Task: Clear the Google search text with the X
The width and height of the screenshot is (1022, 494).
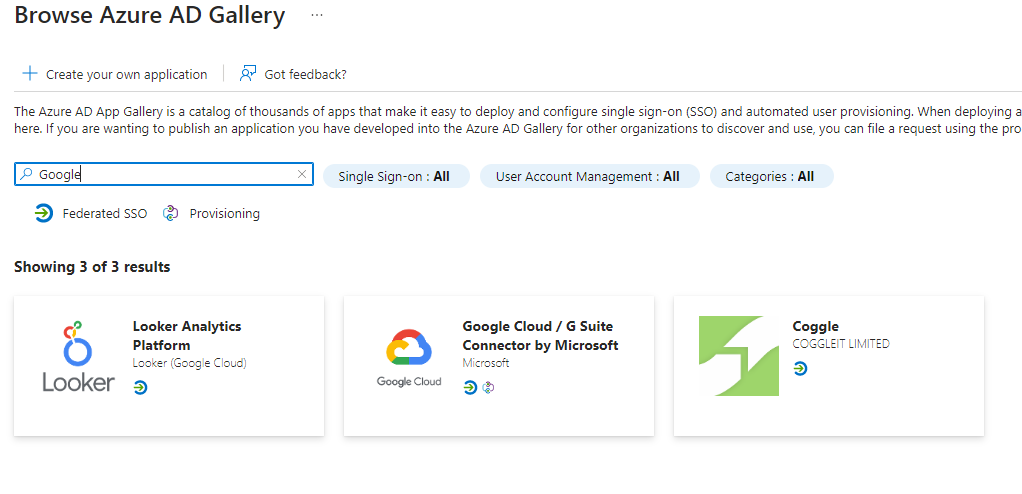Action: [x=302, y=174]
